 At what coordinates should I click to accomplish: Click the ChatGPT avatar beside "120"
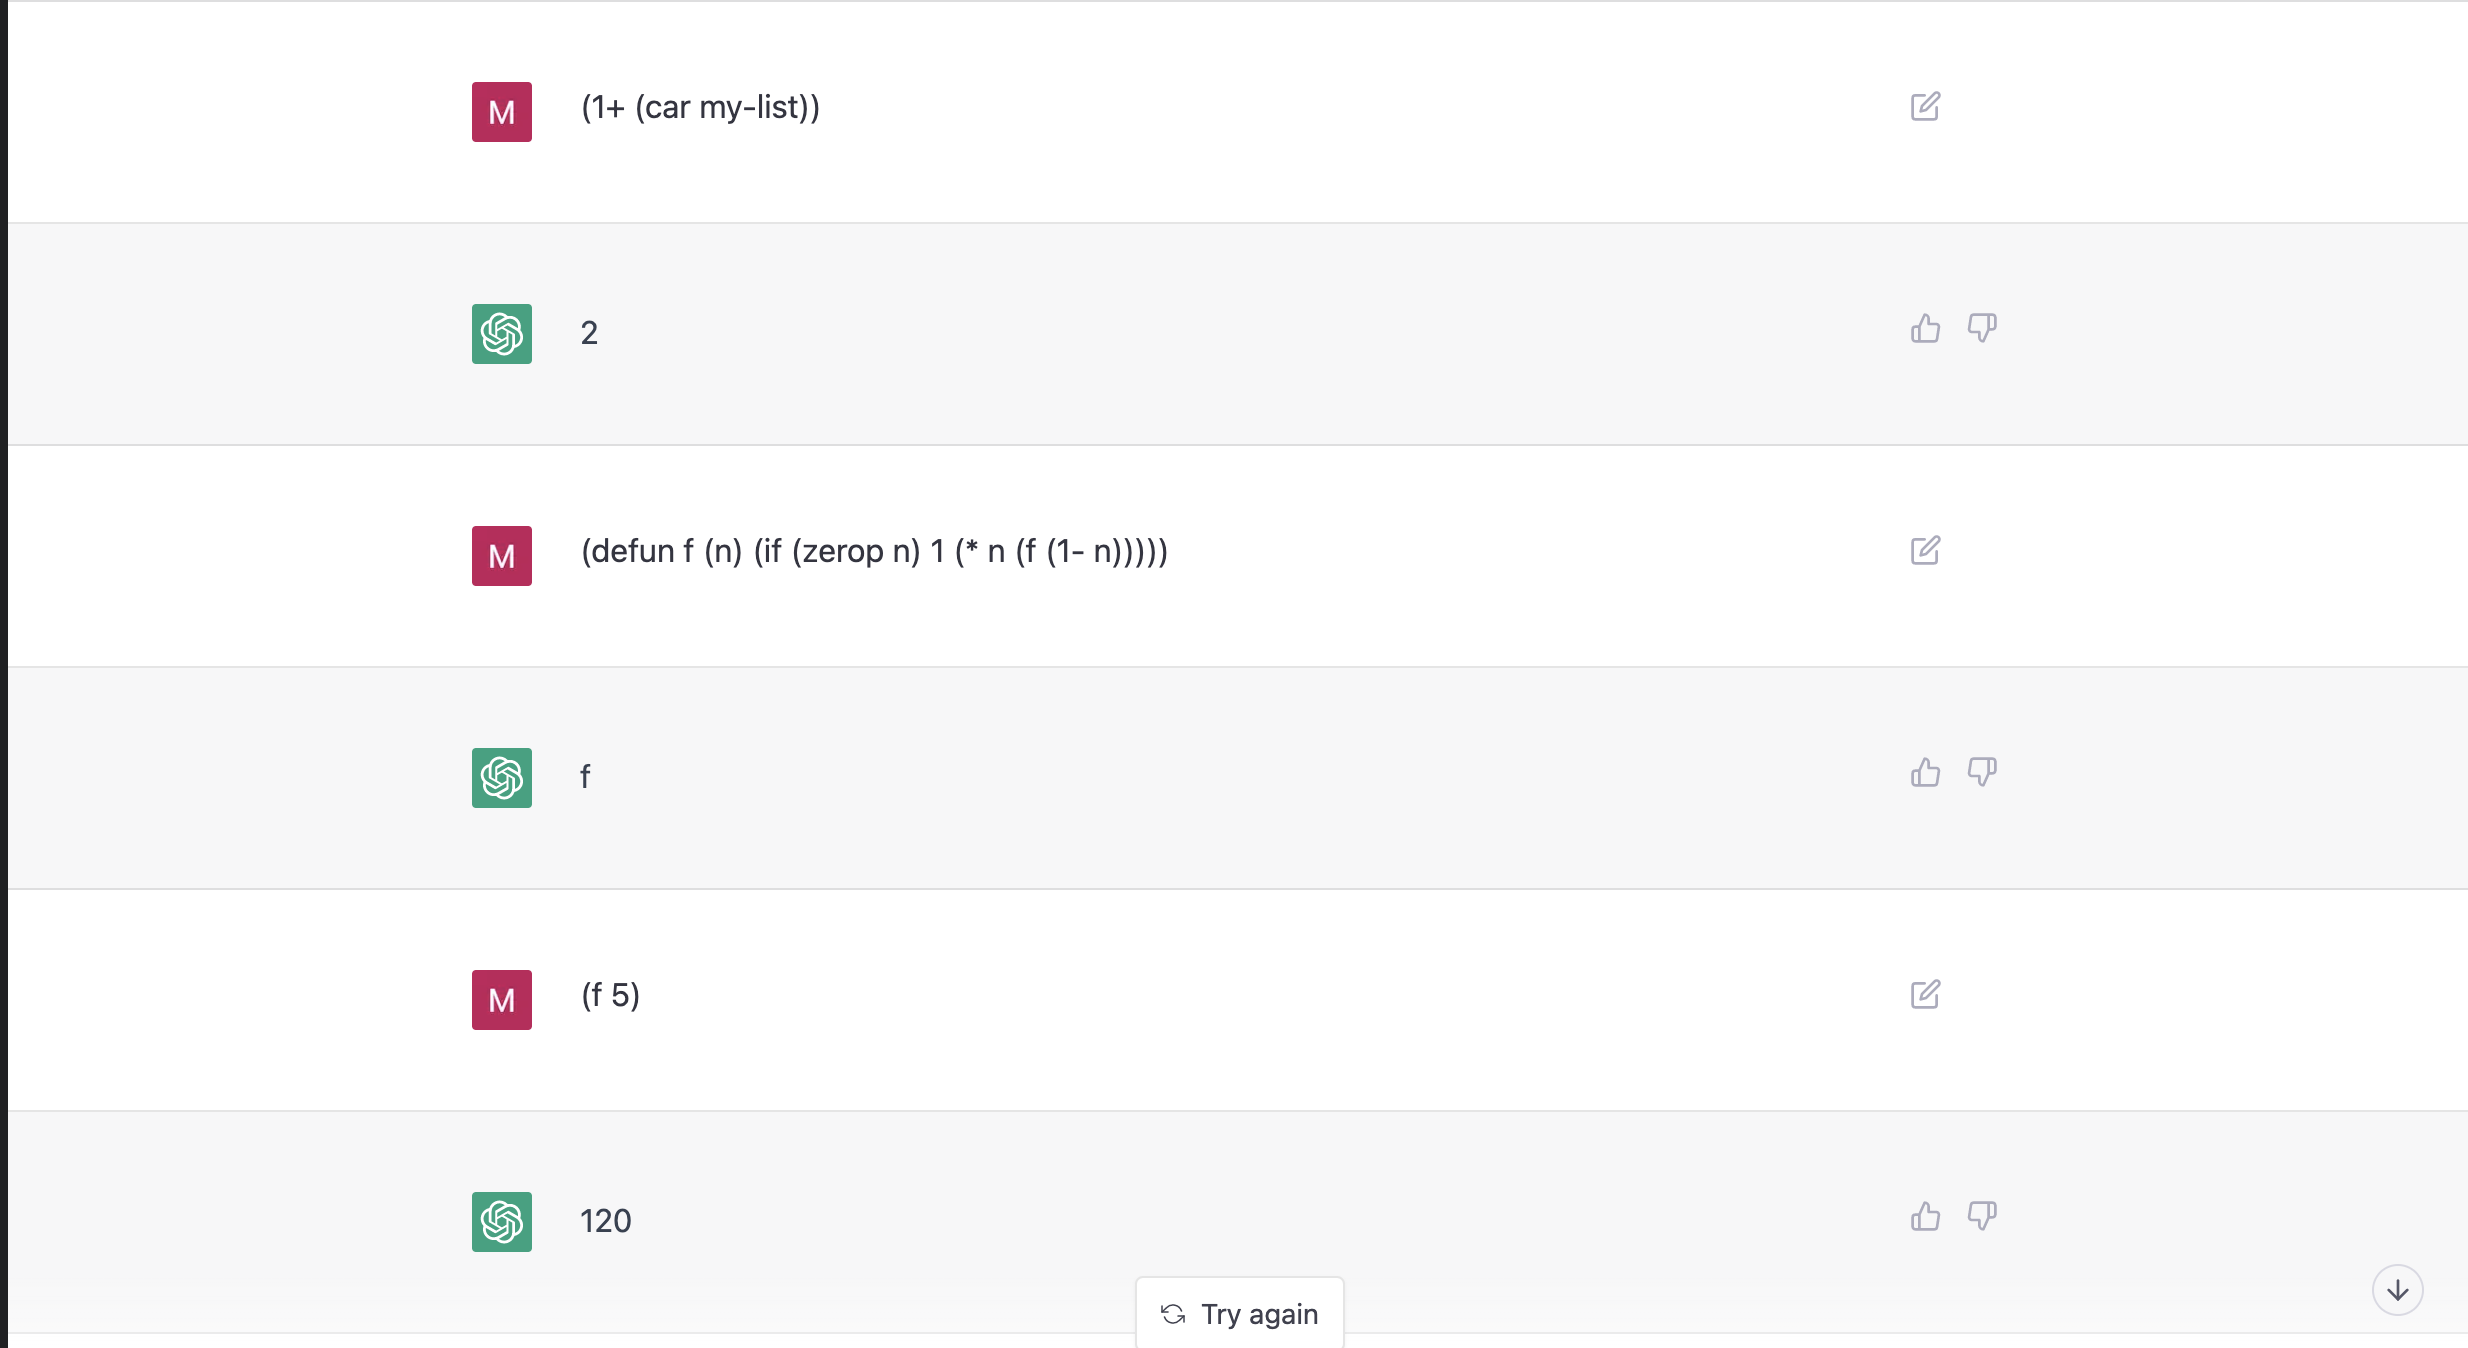502,1222
